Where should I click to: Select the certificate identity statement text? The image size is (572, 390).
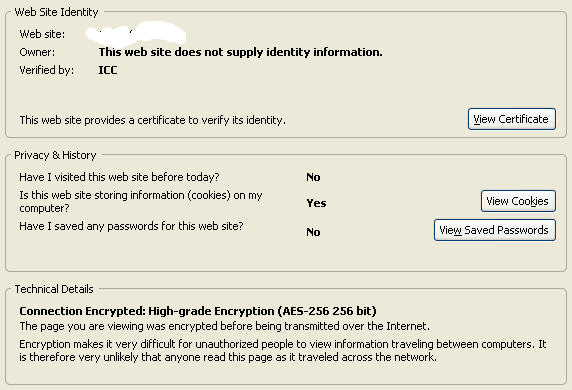(153, 120)
